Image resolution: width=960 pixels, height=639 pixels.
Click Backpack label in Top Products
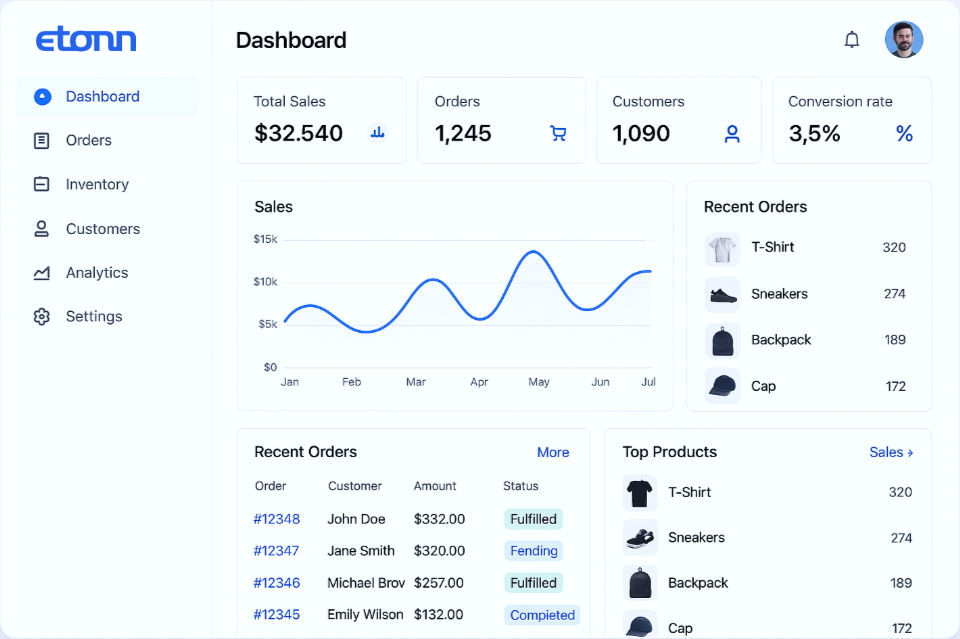[x=698, y=583]
